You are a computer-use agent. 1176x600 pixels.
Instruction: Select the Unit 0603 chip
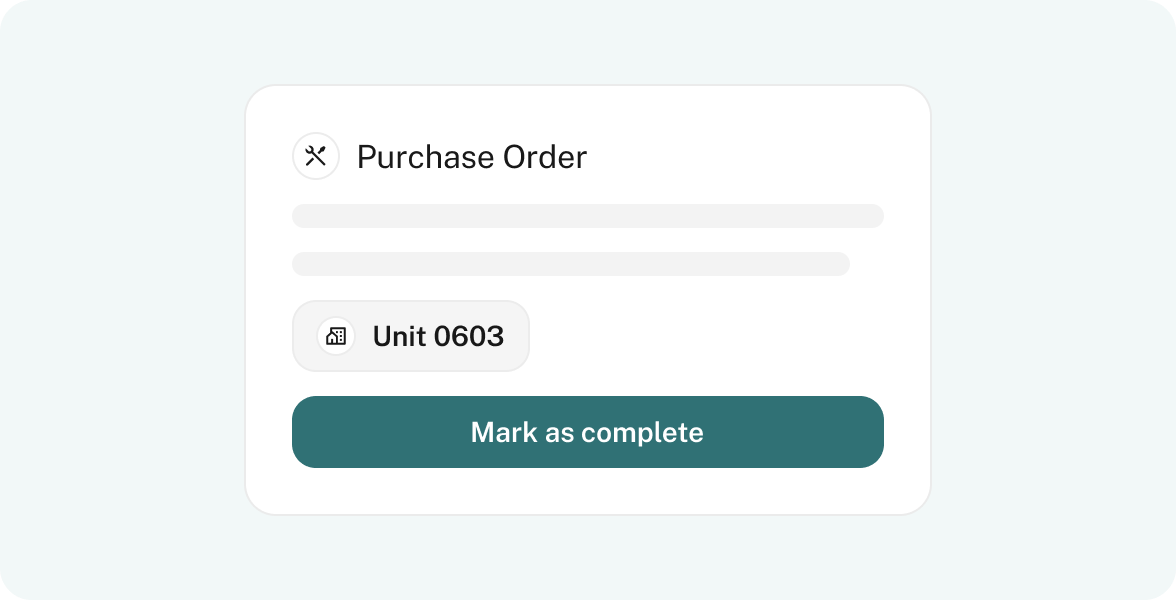(x=411, y=336)
